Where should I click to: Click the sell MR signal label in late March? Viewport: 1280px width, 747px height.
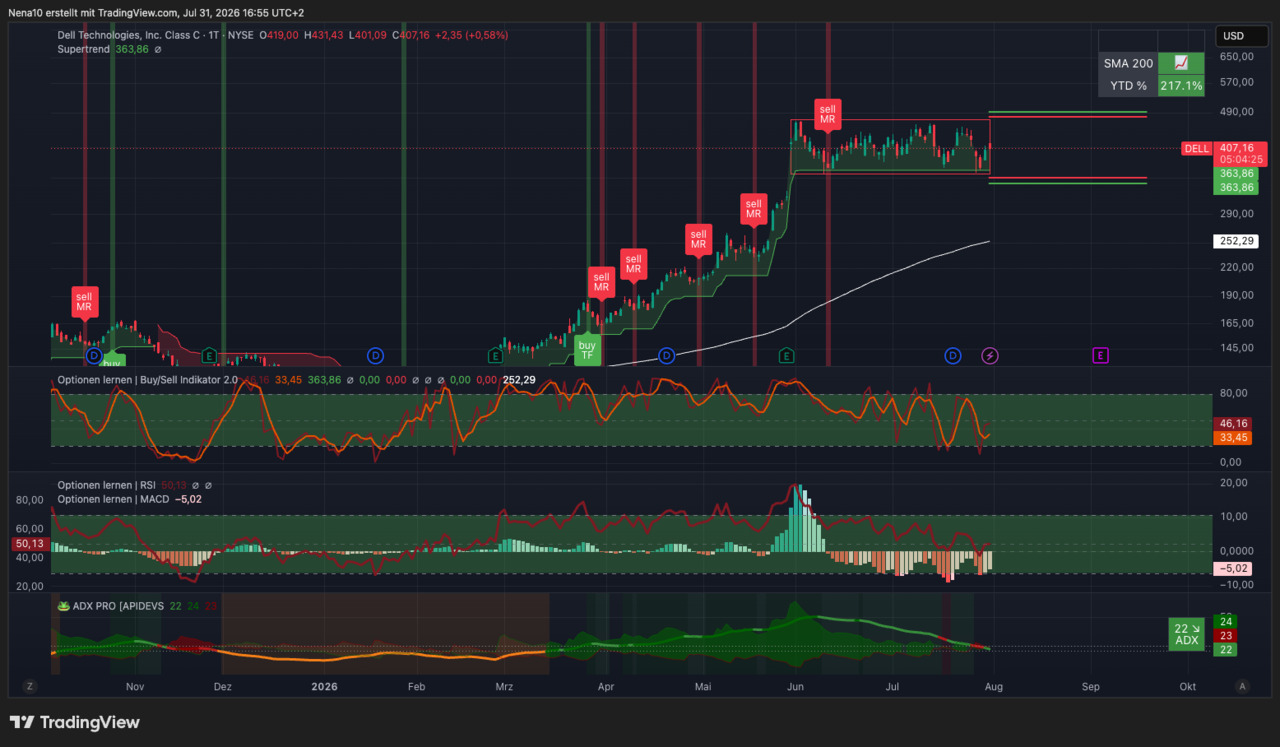600,283
